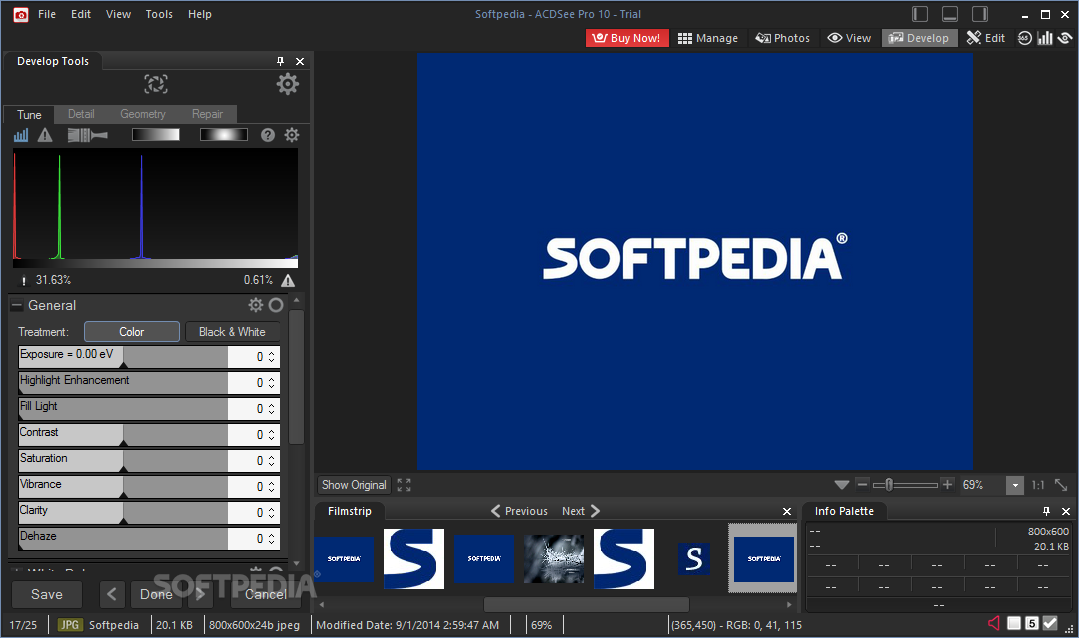The image size is (1079, 638).
Task: Open the Help menu
Action: click(x=200, y=14)
